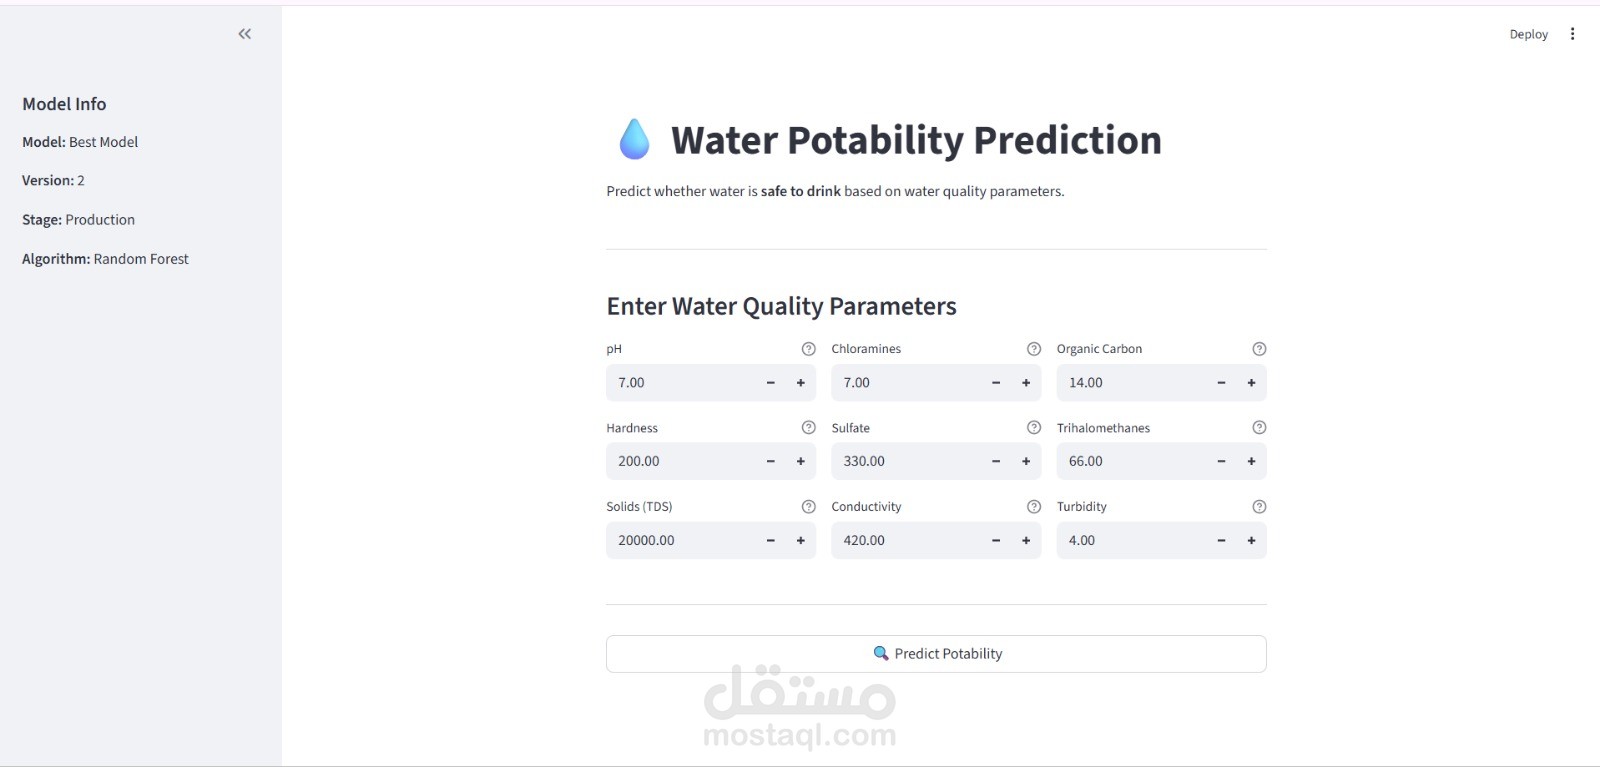Decrement the Turbidity value with minus
This screenshot has width=1600, height=767.
1220,540
